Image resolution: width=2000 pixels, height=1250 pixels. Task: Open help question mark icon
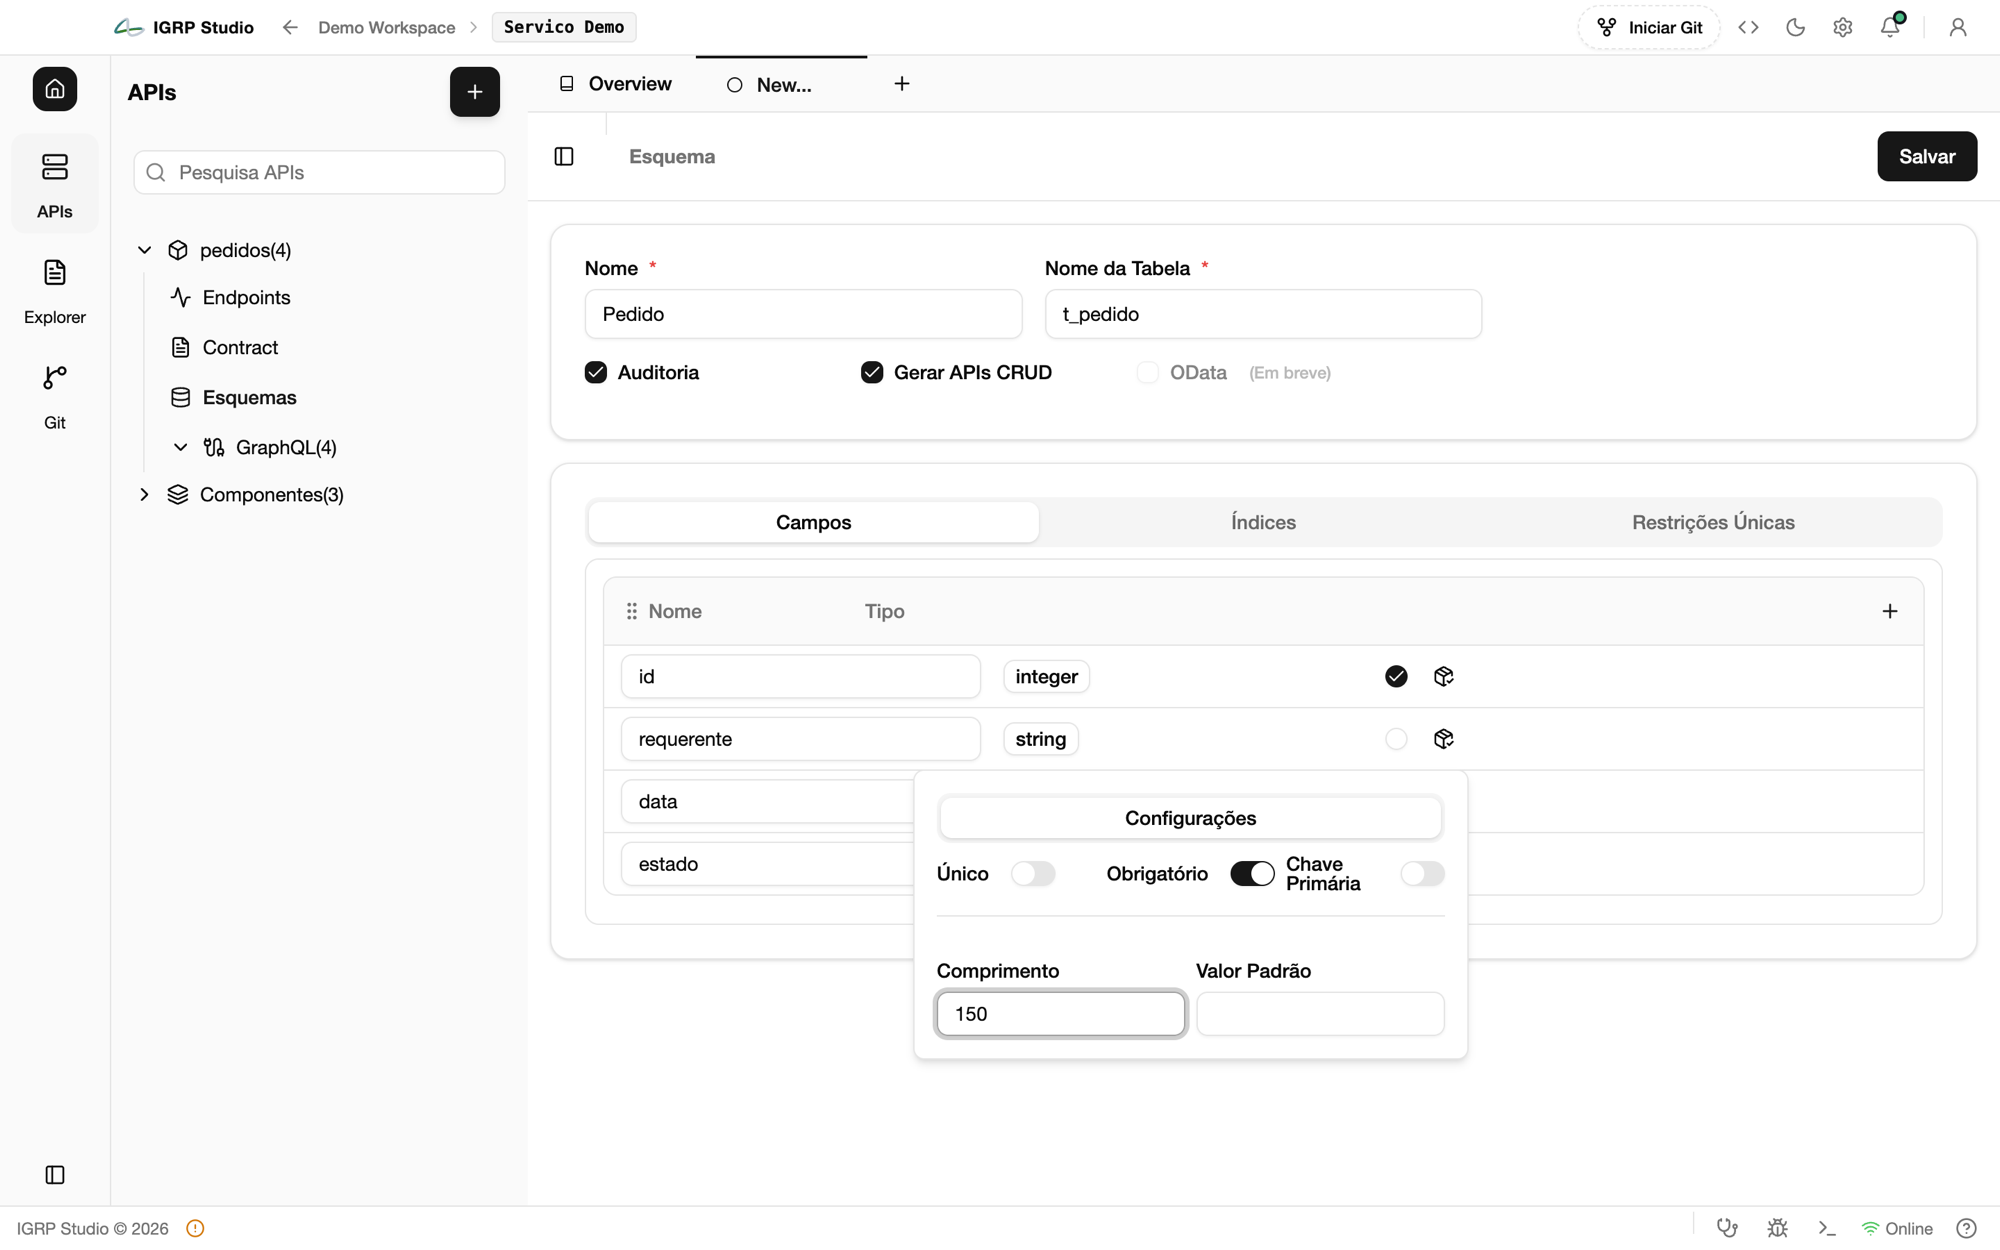coord(1966,1228)
